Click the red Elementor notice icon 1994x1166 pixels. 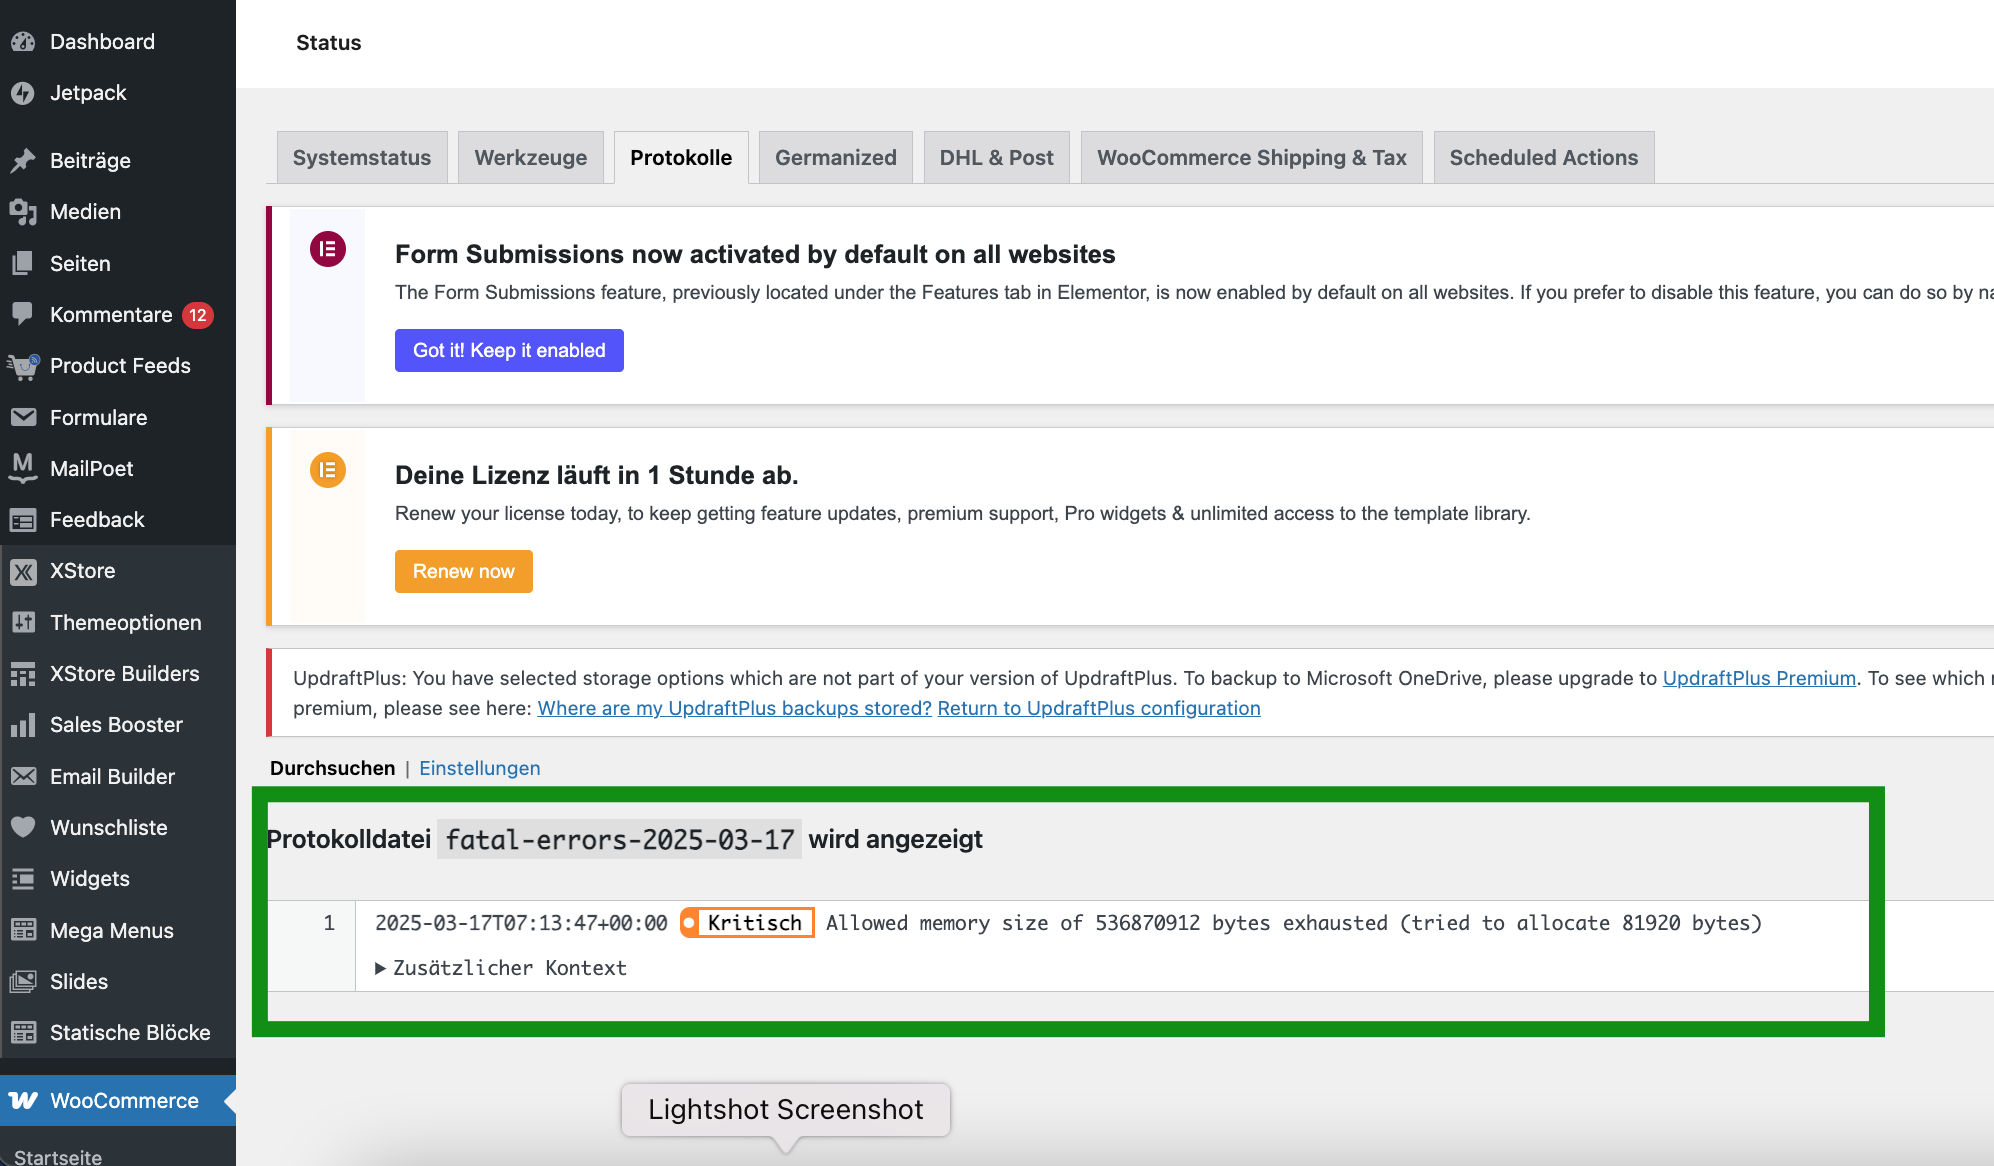(x=328, y=249)
